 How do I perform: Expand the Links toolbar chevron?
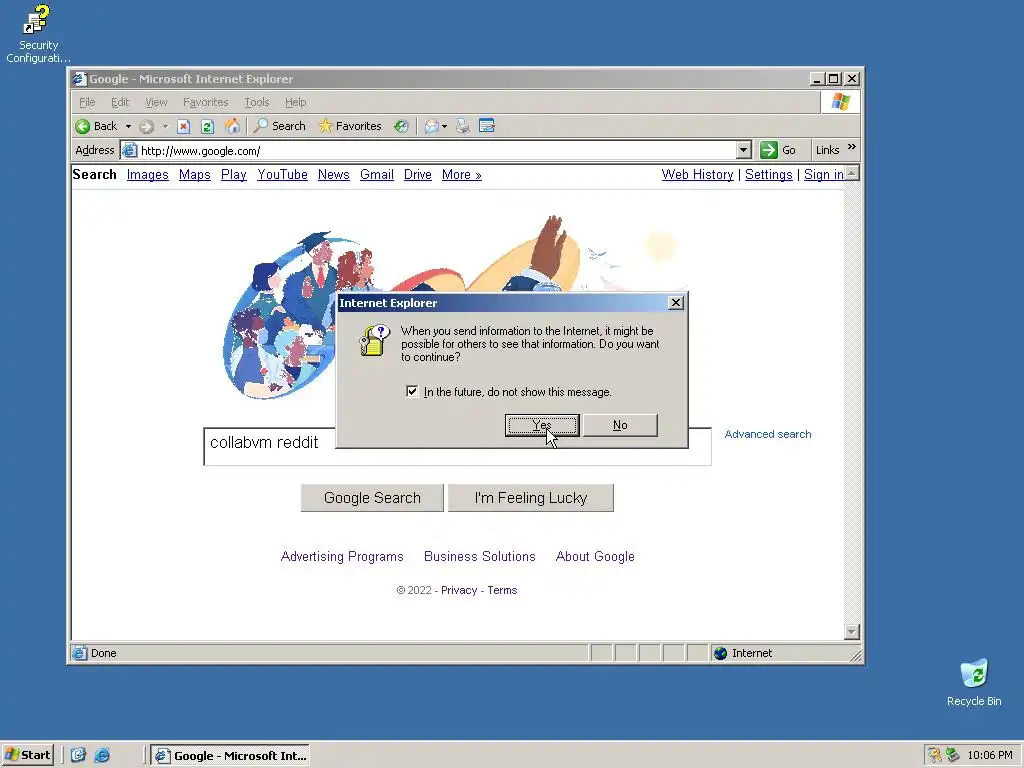click(x=852, y=148)
